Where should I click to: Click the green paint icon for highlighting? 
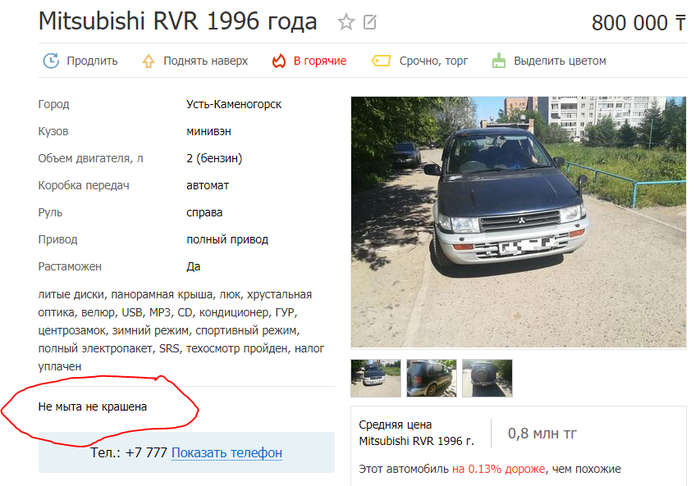[x=499, y=61]
